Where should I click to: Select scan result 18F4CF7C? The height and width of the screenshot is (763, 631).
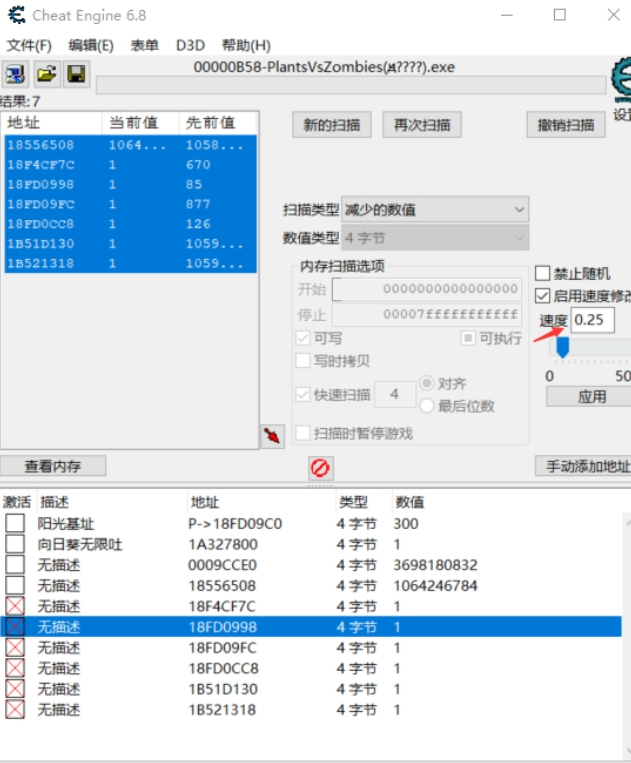[130, 165]
